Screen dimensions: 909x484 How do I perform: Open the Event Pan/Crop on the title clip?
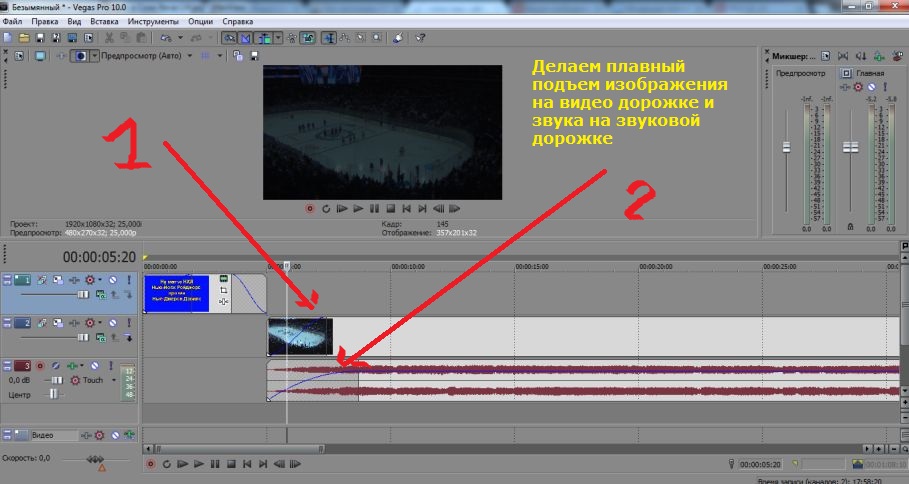(224, 290)
